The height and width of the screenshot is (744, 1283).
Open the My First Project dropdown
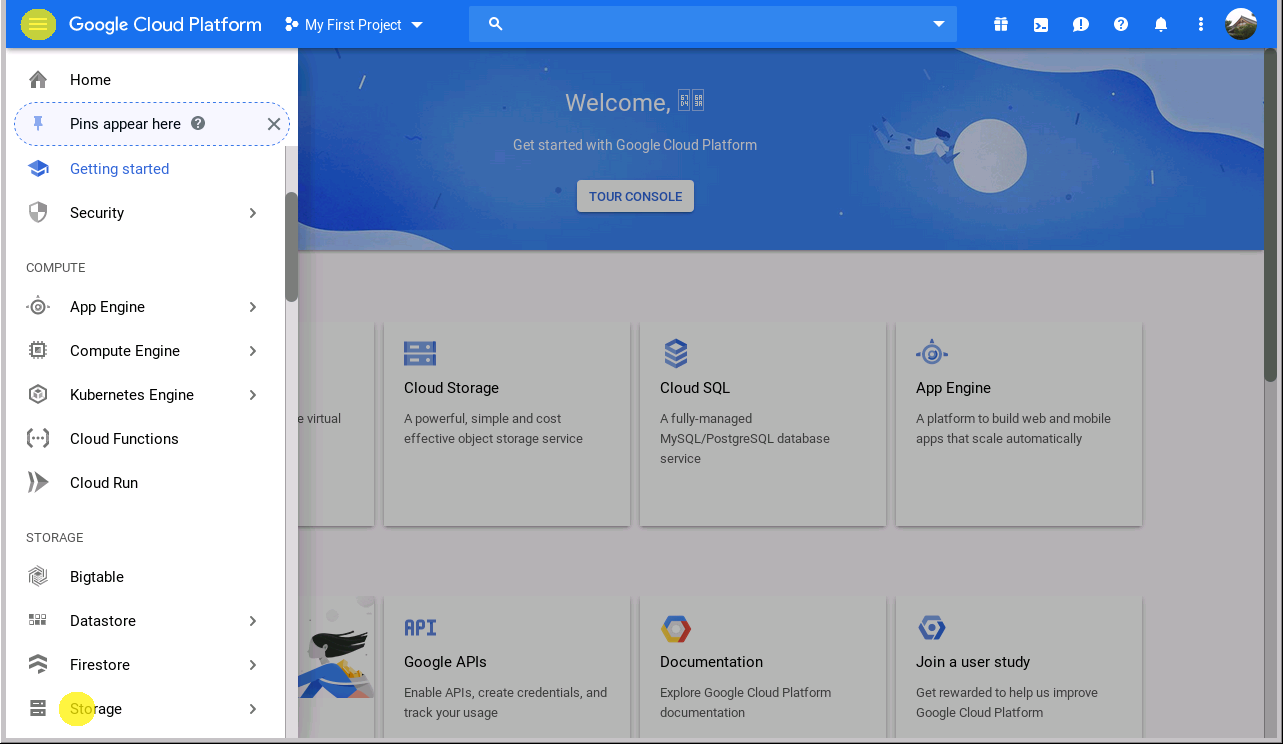tap(353, 24)
